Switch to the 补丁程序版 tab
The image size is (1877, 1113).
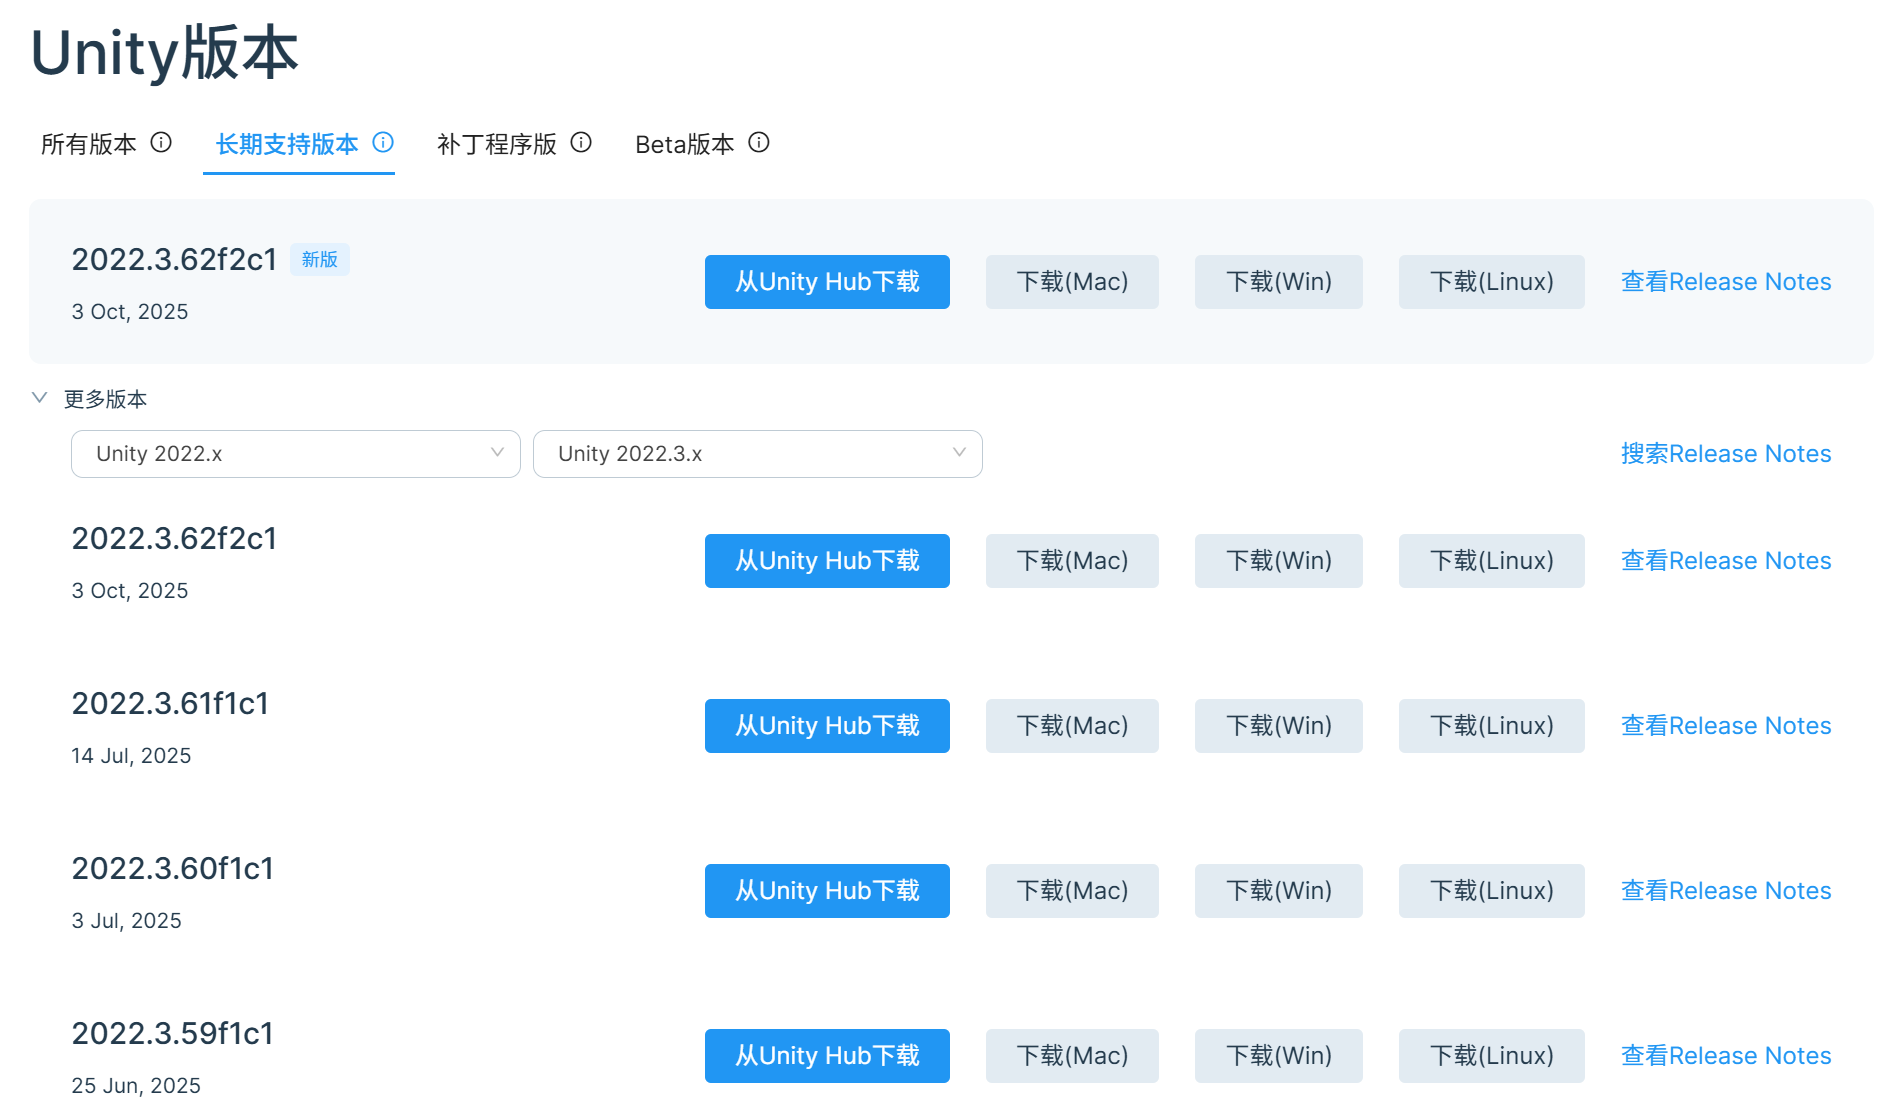click(496, 144)
